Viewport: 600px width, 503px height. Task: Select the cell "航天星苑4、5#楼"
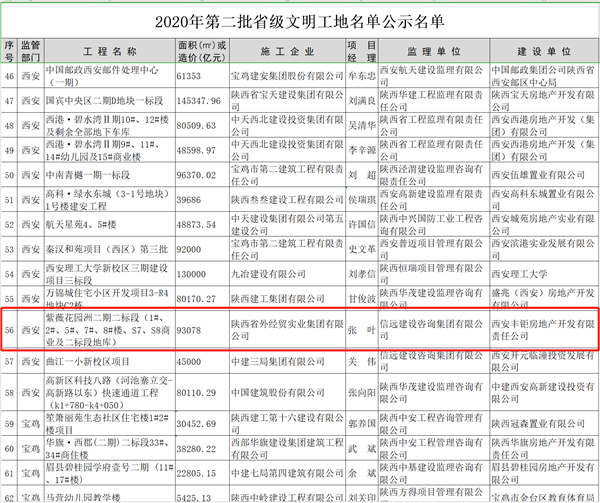[x=110, y=225]
